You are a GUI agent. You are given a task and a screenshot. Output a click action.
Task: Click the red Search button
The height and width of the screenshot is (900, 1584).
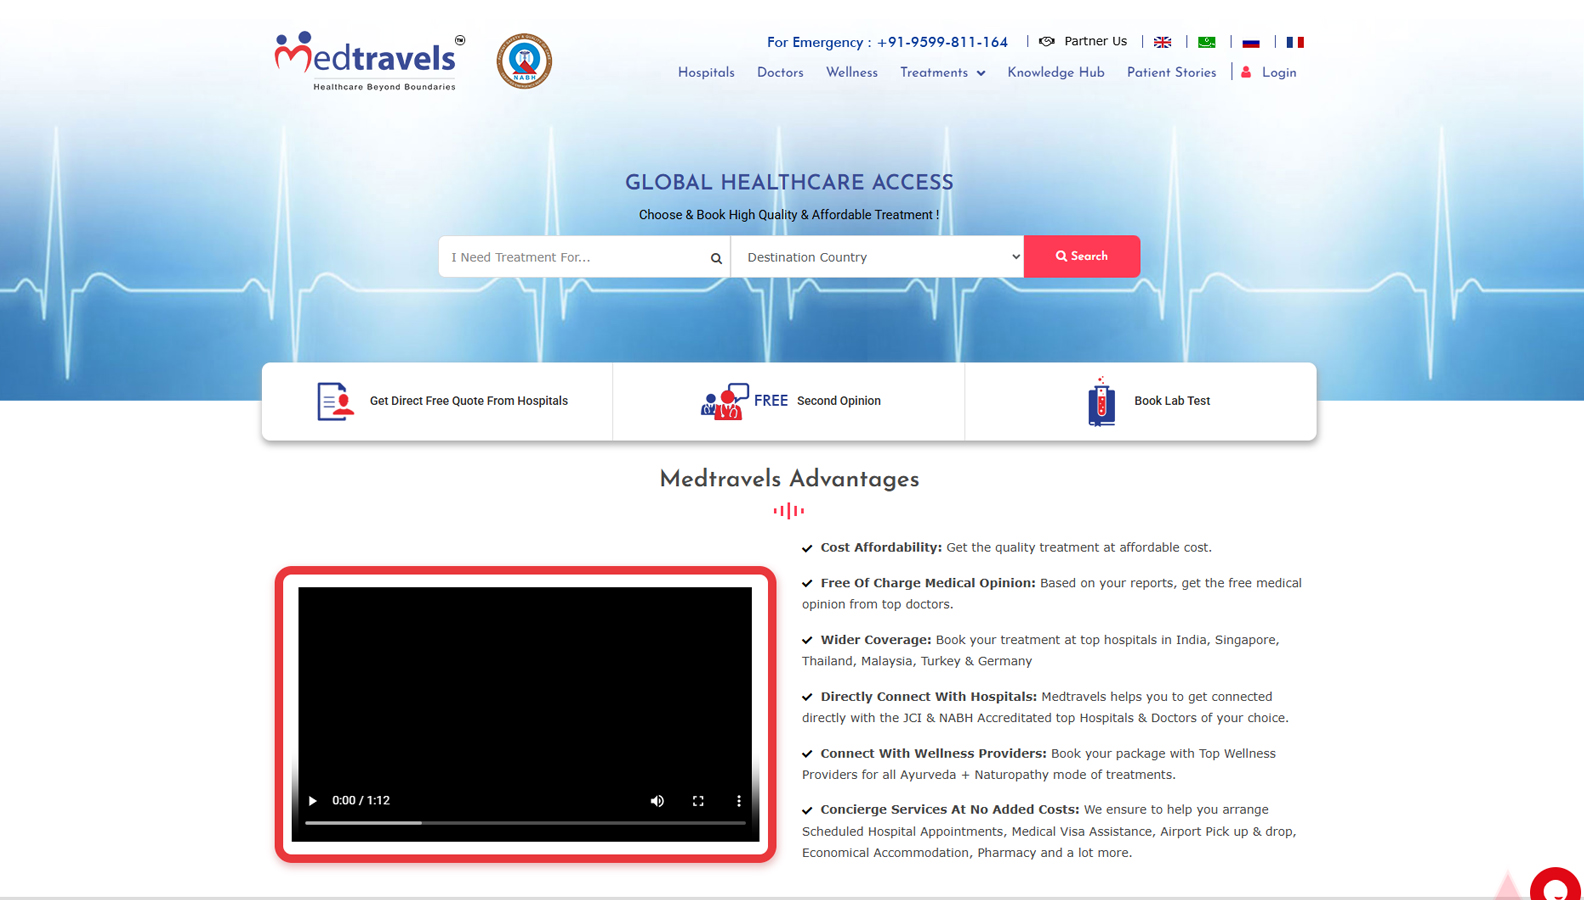pyautogui.click(x=1082, y=256)
